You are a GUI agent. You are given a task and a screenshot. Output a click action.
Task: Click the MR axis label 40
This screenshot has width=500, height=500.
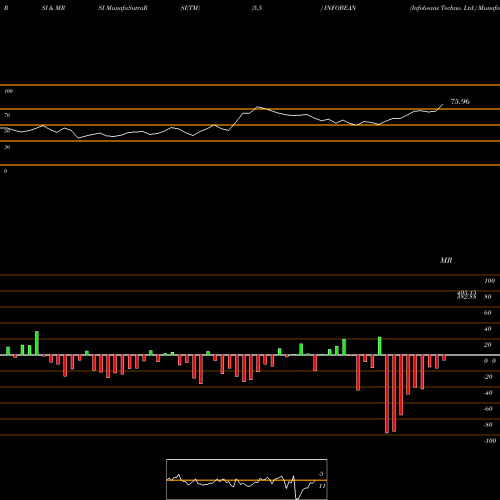click(x=488, y=329)
